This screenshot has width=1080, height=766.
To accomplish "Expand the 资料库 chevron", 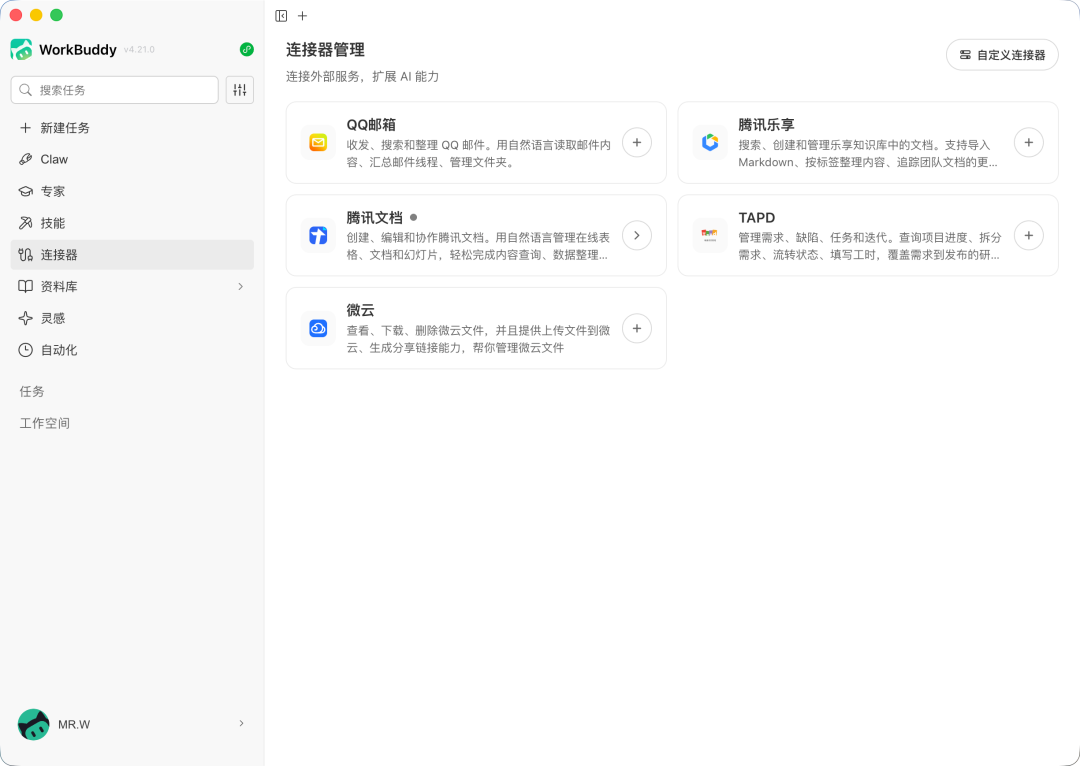I will click(240, 287).
